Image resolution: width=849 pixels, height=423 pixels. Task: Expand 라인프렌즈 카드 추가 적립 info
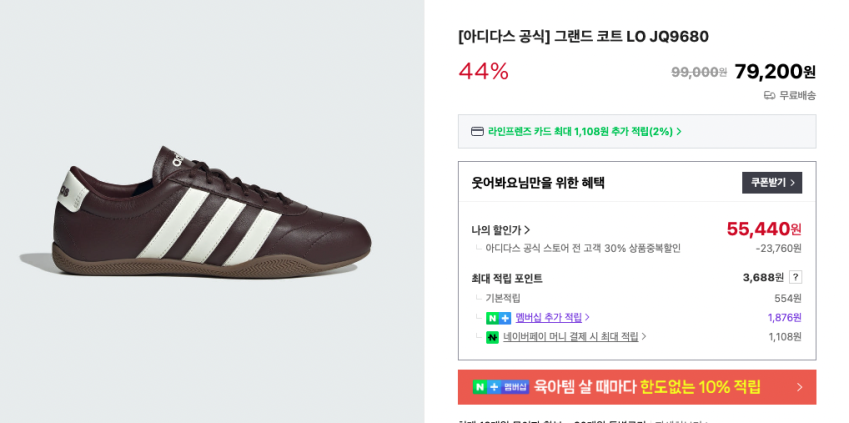click(x=584, y=131)
